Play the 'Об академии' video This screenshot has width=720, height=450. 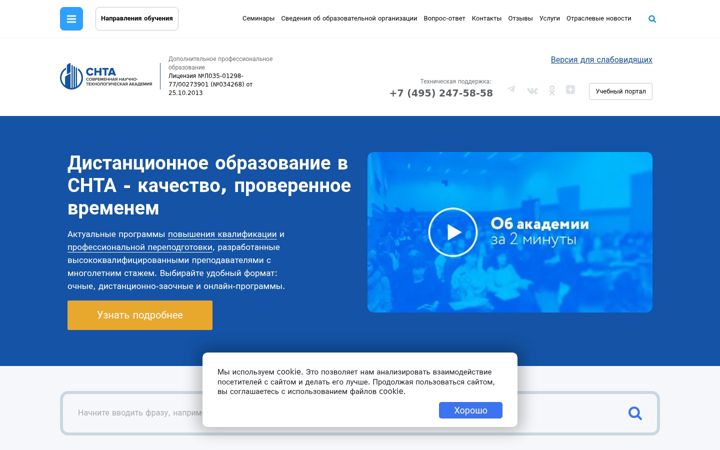point(453,232)
